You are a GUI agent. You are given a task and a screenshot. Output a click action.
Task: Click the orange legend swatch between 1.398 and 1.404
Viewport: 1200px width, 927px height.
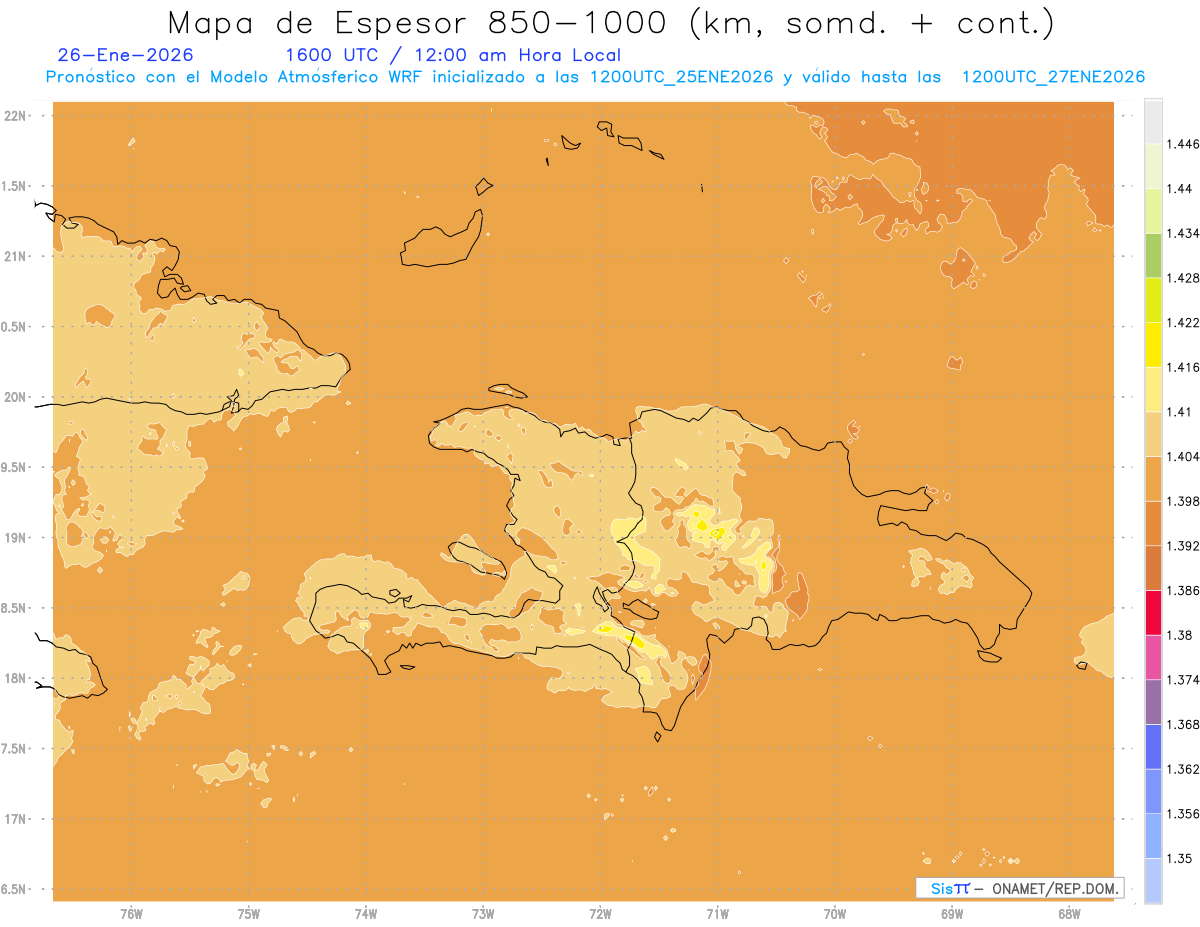point(1153,478)
